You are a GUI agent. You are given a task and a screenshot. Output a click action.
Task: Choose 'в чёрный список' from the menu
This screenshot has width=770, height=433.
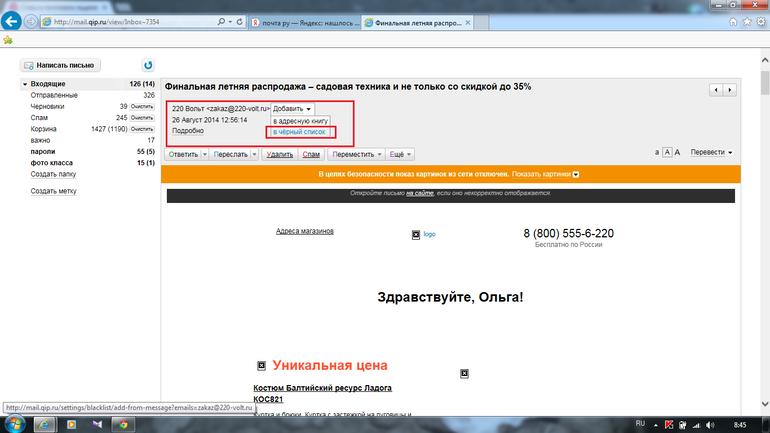pos(300,132)
